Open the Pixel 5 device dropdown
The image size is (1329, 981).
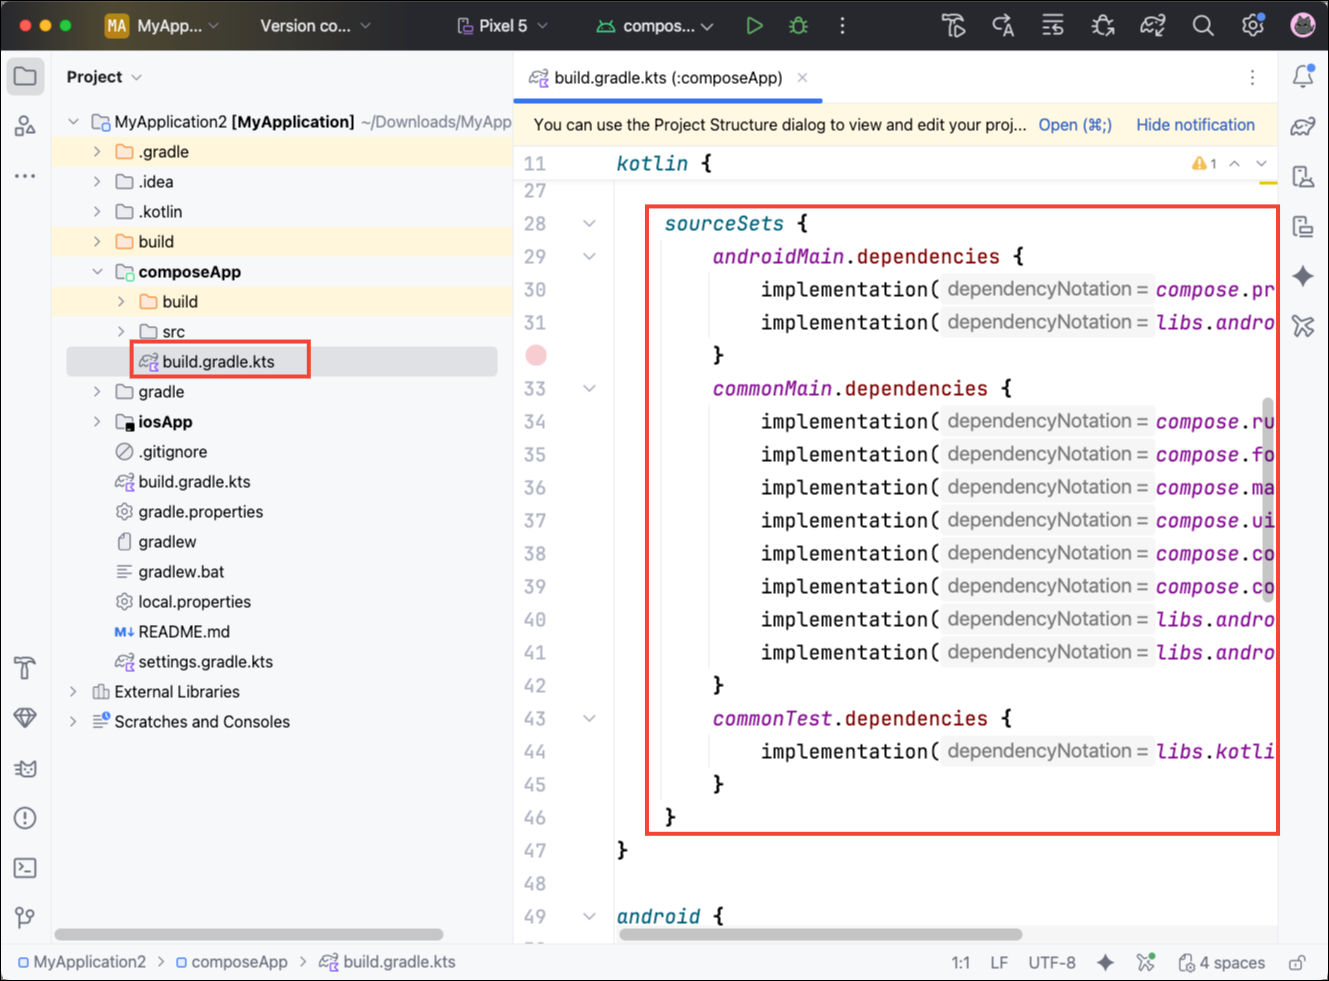click(x=503, y=26)
